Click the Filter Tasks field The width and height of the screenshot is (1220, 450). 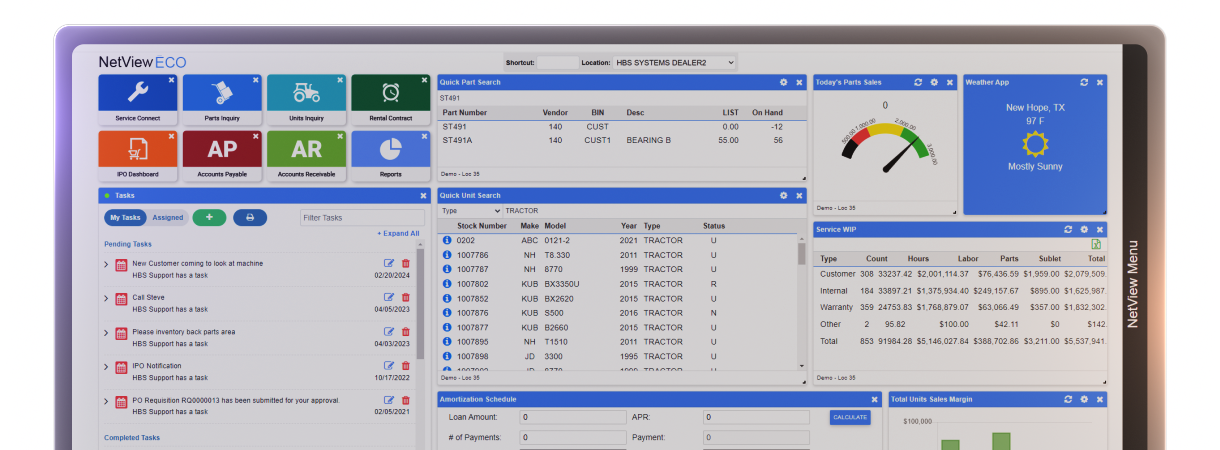pos(362,217)
